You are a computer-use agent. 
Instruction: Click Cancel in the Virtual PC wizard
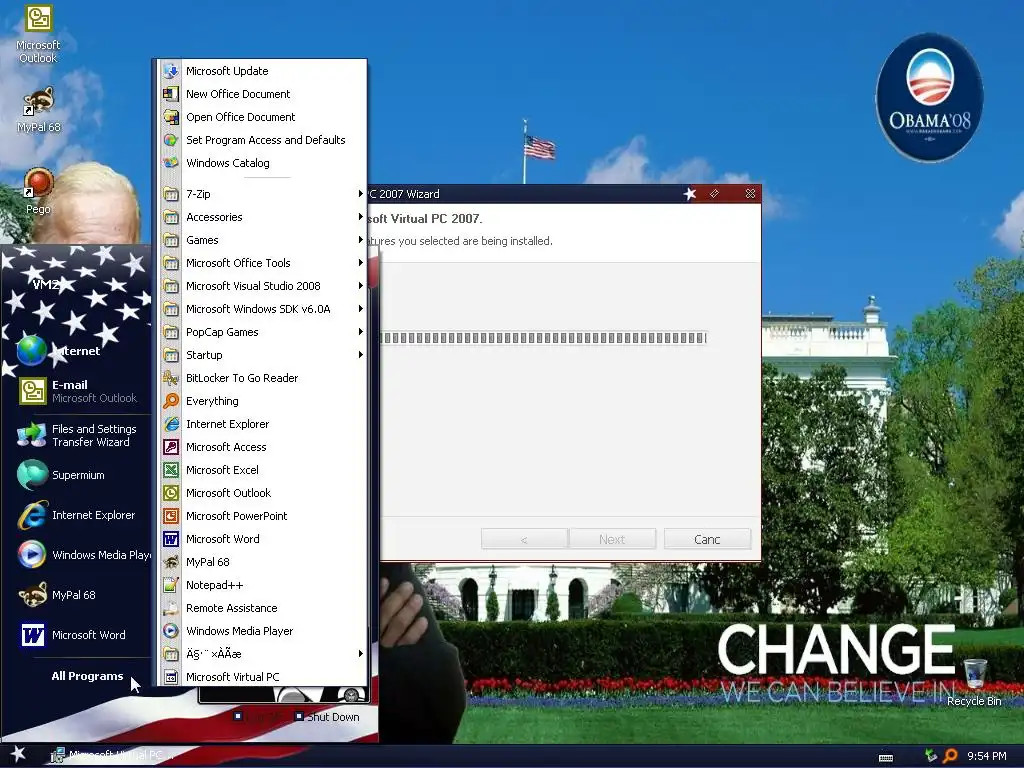click(707, 539)
